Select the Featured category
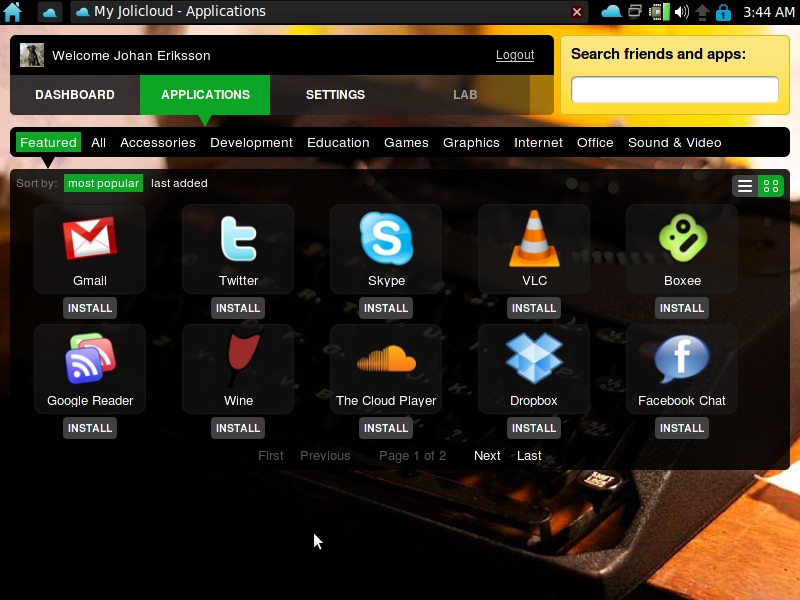Screen dimensions: 800x600 48,142
